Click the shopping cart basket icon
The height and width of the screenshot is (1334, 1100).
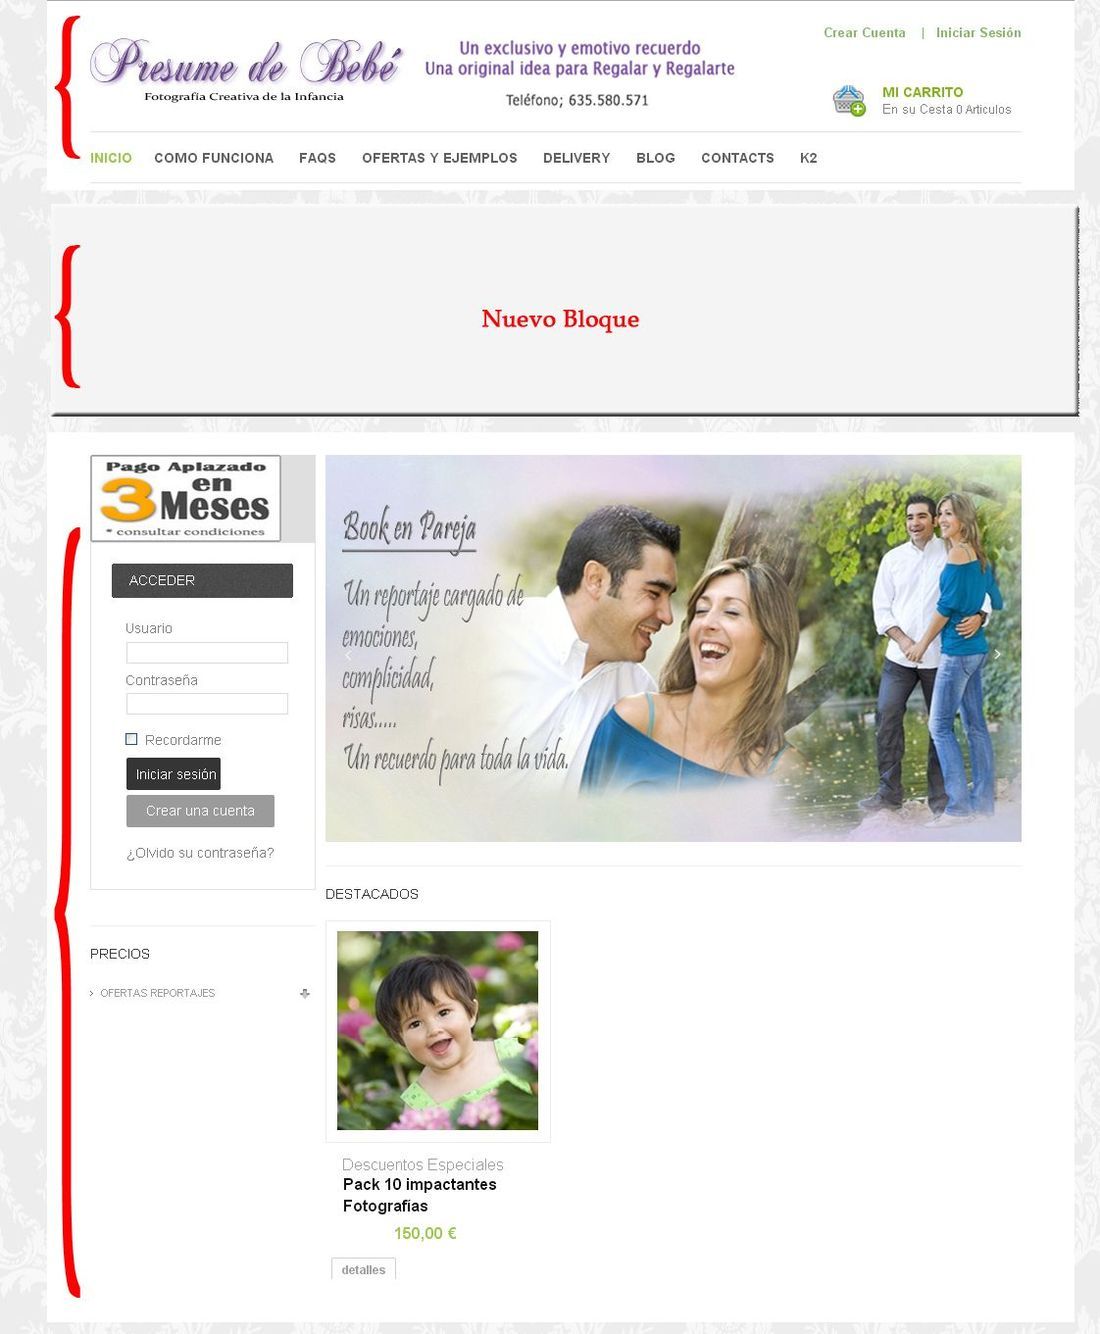[x=849, y=101]
